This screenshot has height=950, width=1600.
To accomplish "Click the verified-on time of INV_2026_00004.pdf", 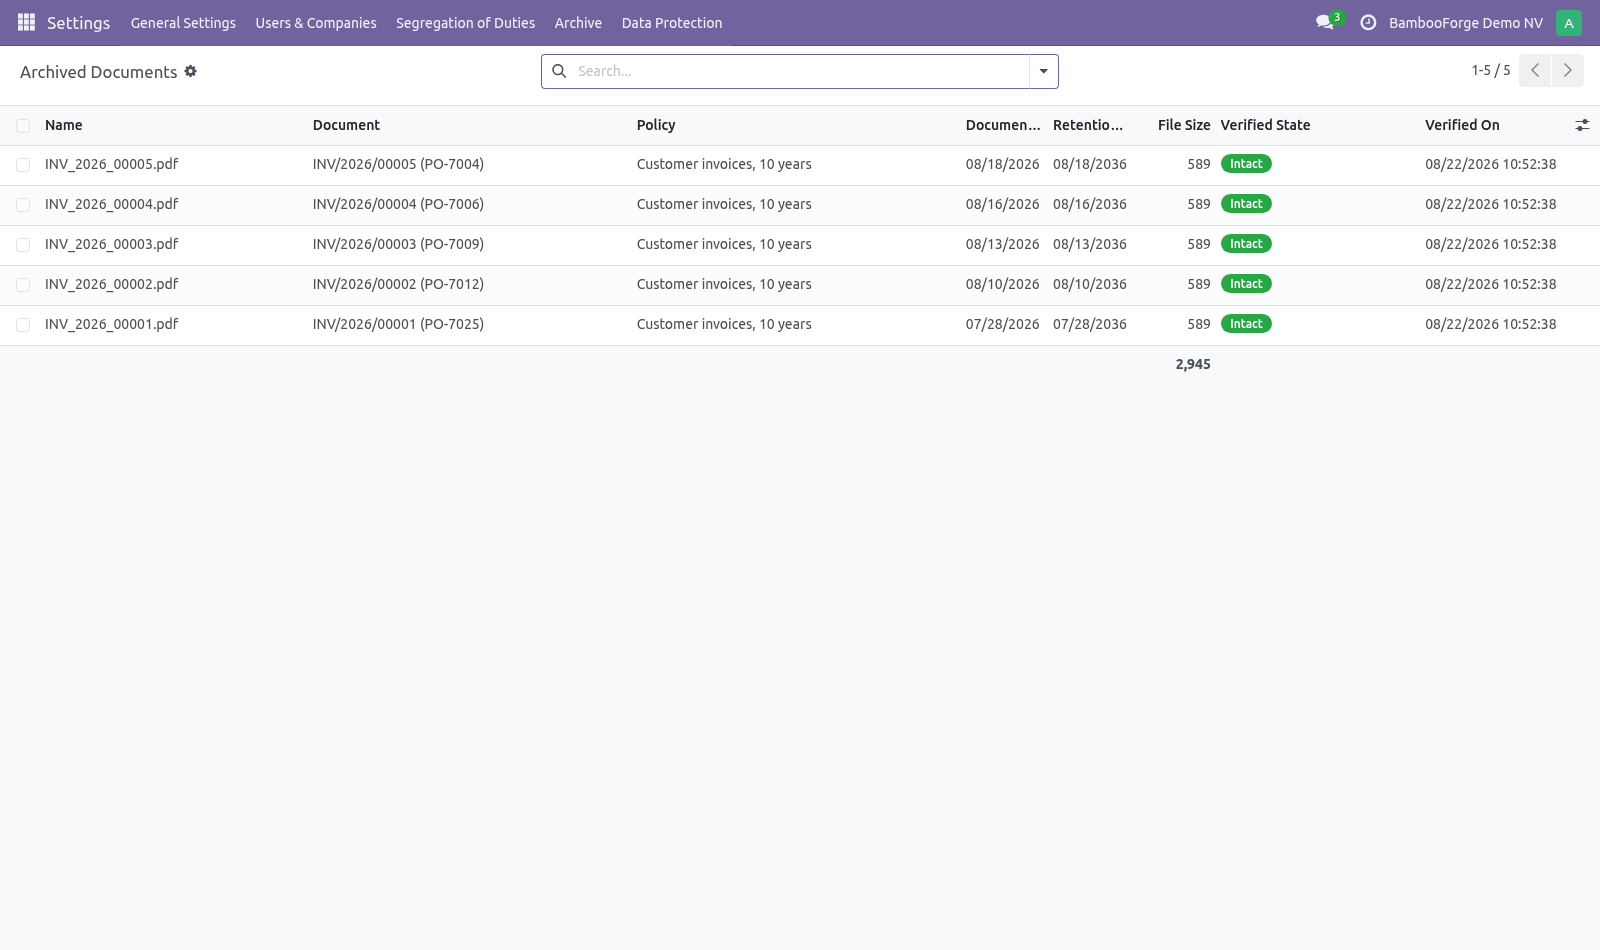I will tap(1491, 204).
